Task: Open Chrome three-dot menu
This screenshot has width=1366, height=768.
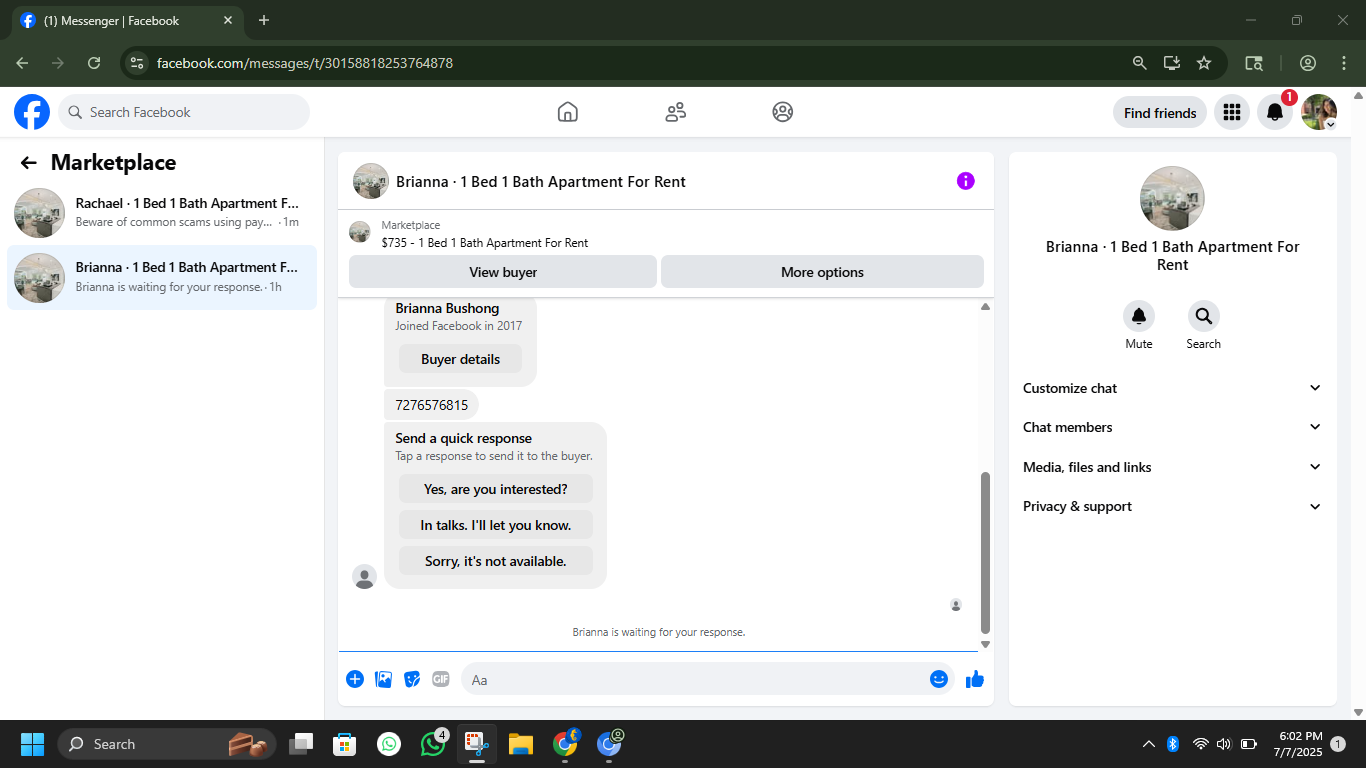Action: click(x=1343, y=63)
